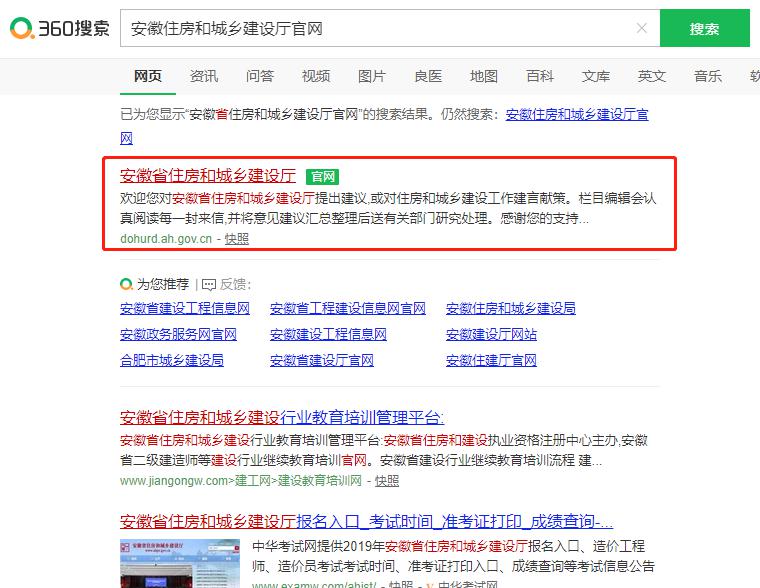Clear the search box with X icon

(642, 29)
